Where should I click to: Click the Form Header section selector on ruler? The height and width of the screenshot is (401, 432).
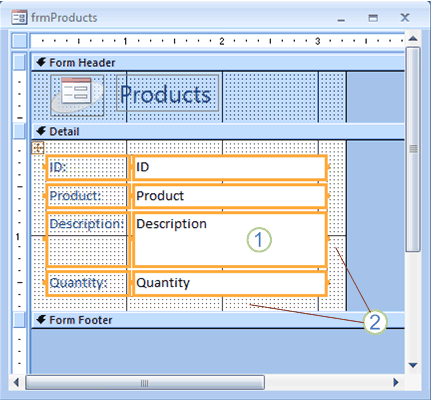[19, 62]
